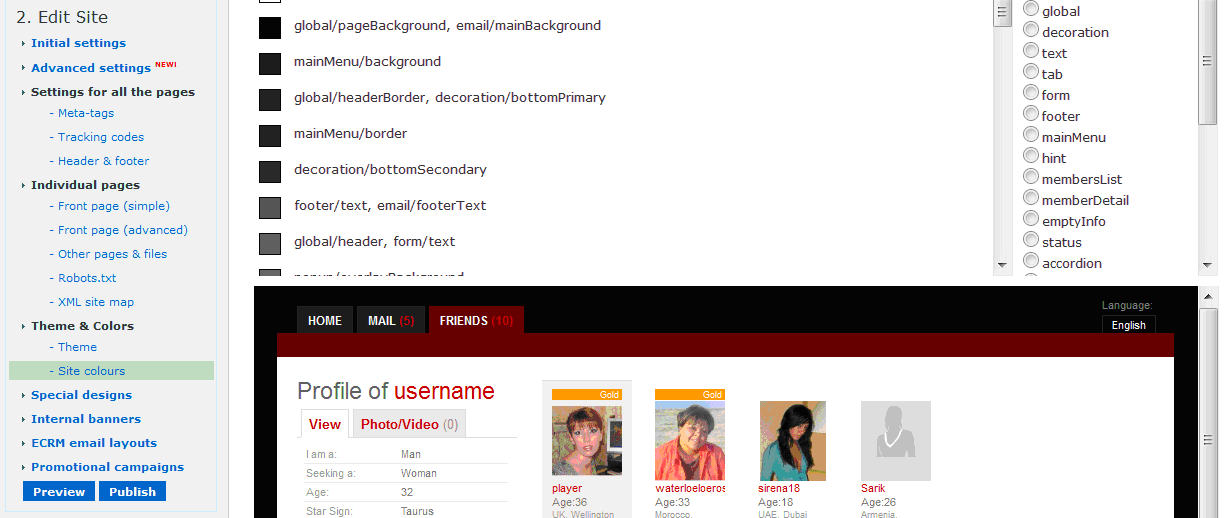Pick mainMenu/background colour swatch

pos(270,64)
